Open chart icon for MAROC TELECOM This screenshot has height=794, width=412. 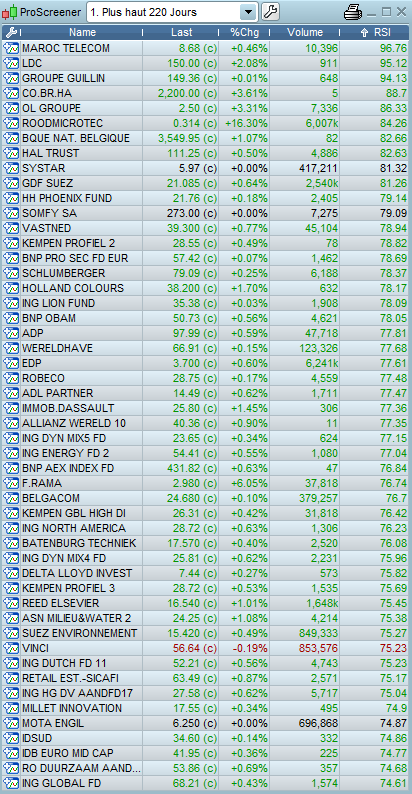pyautogui.click(x=11, y=49)
